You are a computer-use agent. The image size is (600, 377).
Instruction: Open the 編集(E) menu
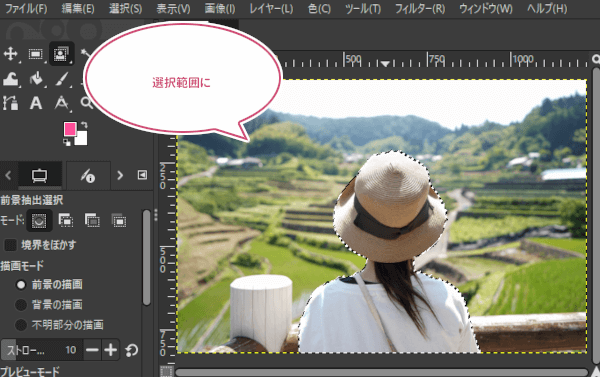point(78,8)
